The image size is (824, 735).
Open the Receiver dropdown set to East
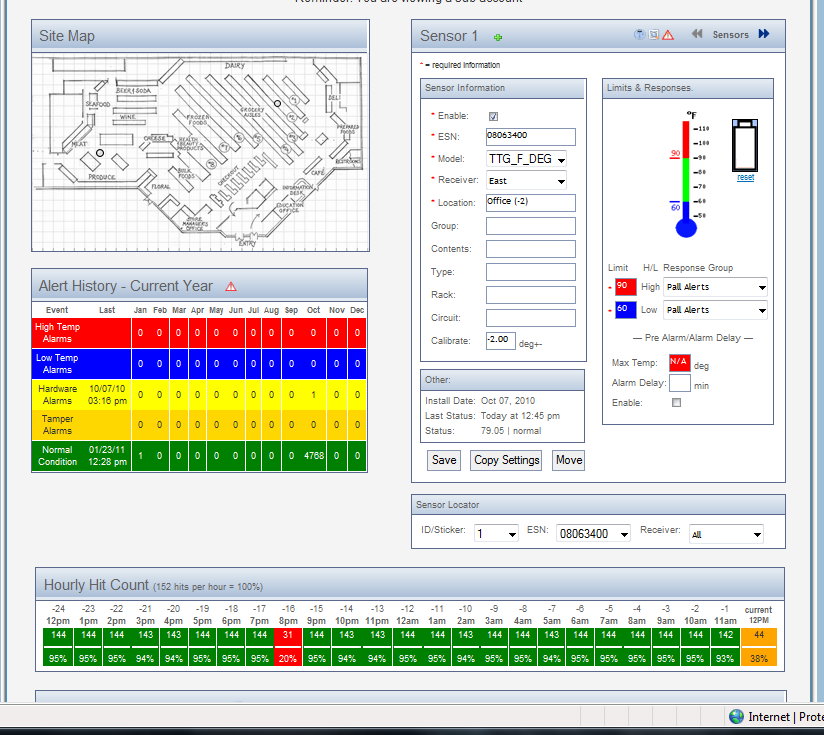coord(526,181)
